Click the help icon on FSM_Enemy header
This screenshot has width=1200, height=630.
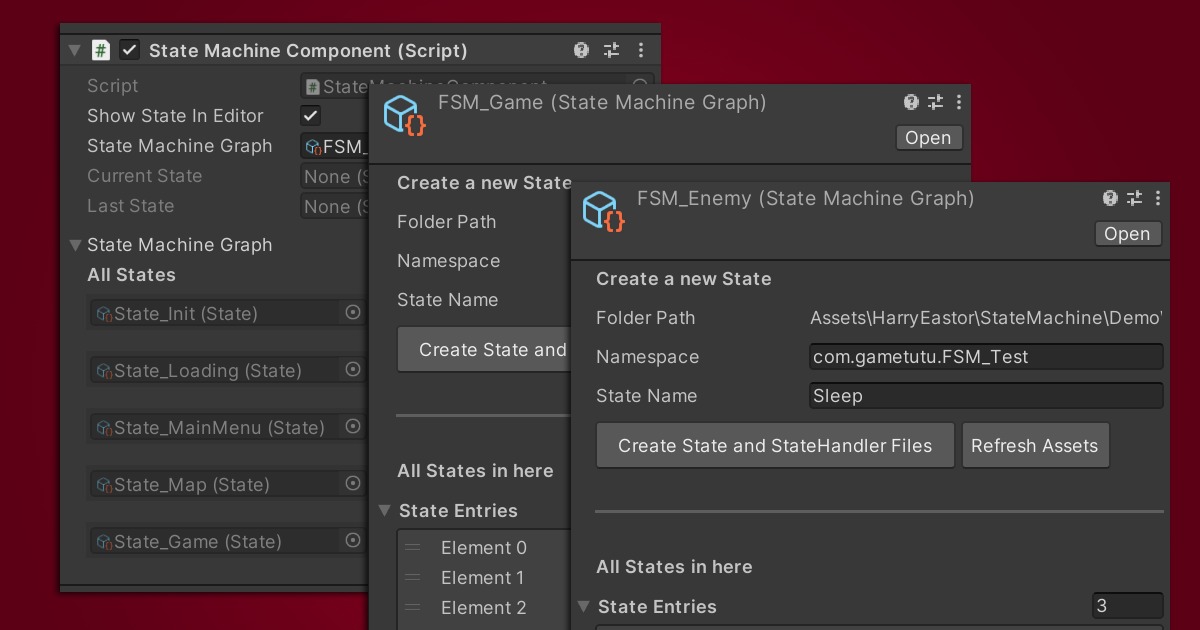1110,198
